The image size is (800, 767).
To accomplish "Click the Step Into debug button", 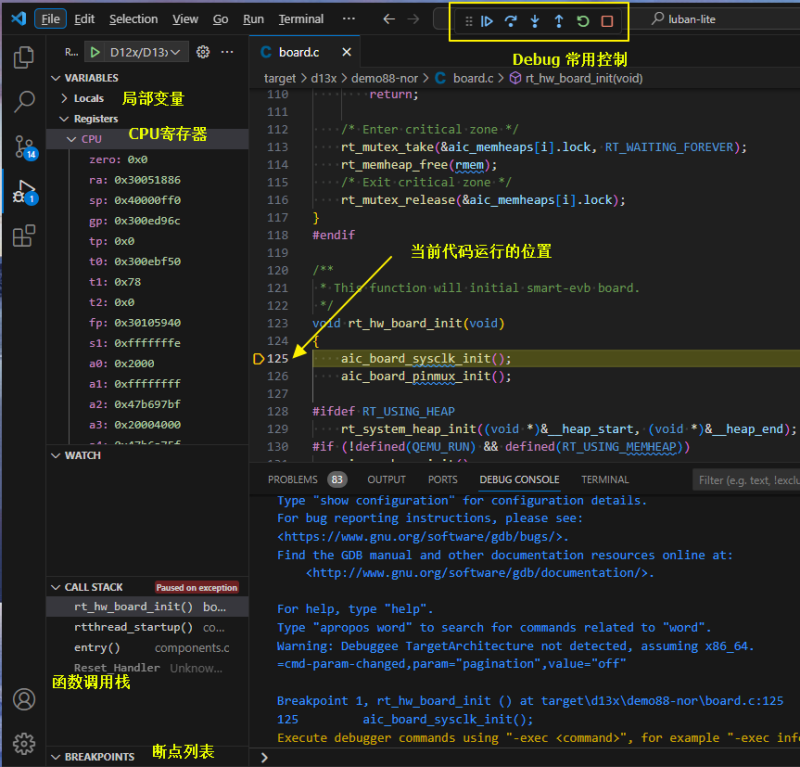I will coord(535,21).
